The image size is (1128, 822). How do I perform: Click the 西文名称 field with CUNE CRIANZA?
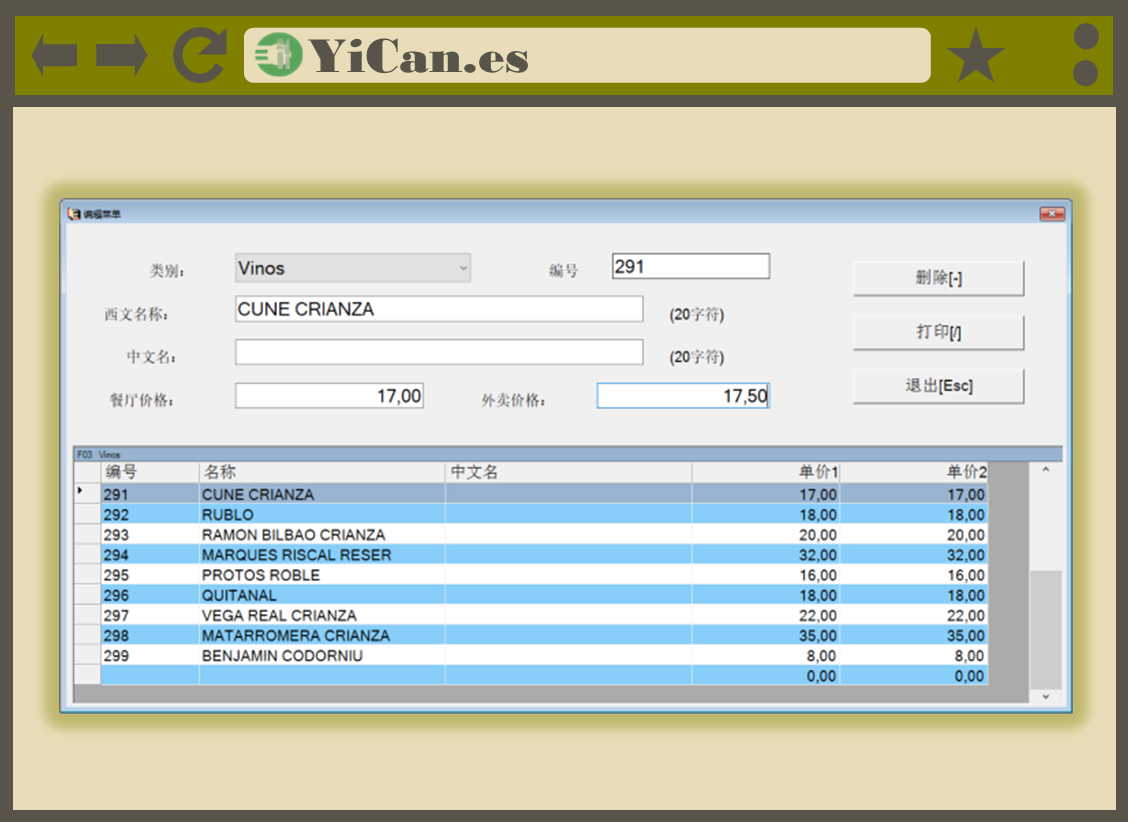[439, 309]
